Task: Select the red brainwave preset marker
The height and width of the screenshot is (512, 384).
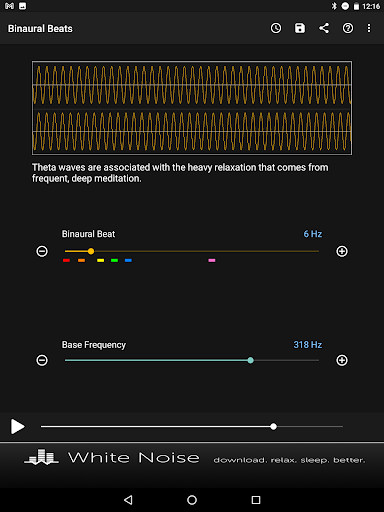Action: pos(66,260)
